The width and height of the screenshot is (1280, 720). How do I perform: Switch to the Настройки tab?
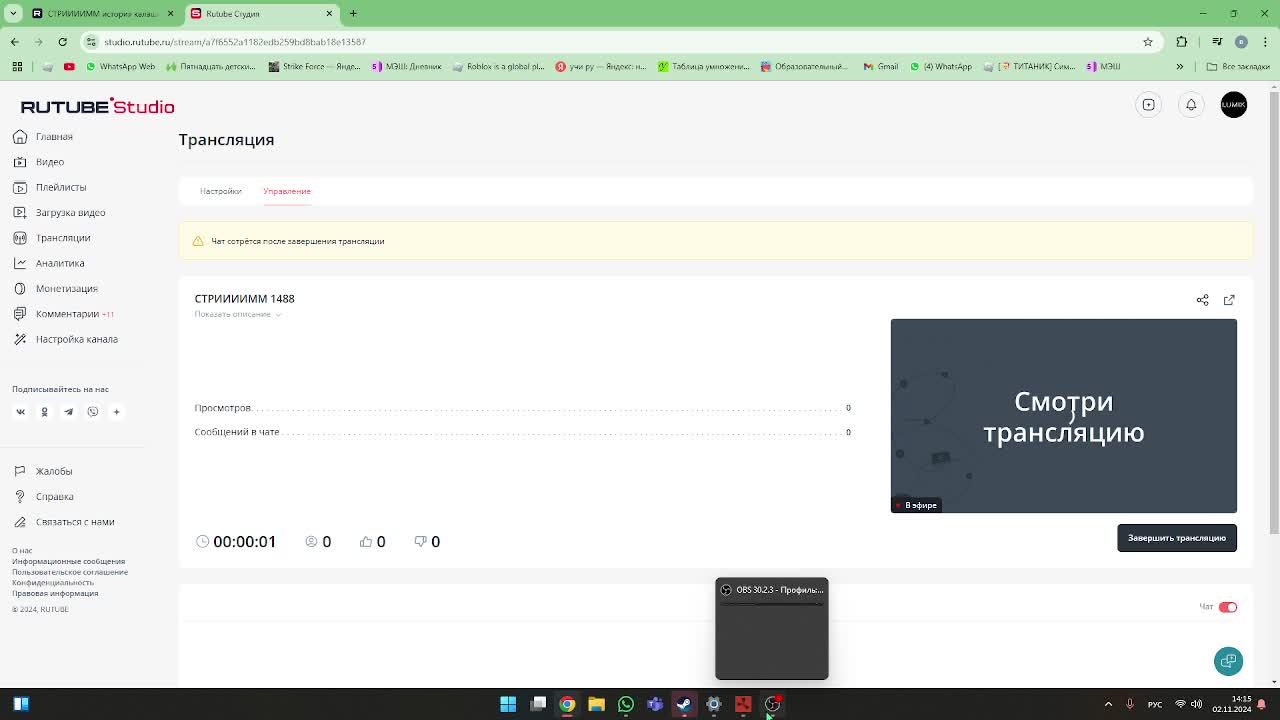pyautogui.click(x=220, y=191)
